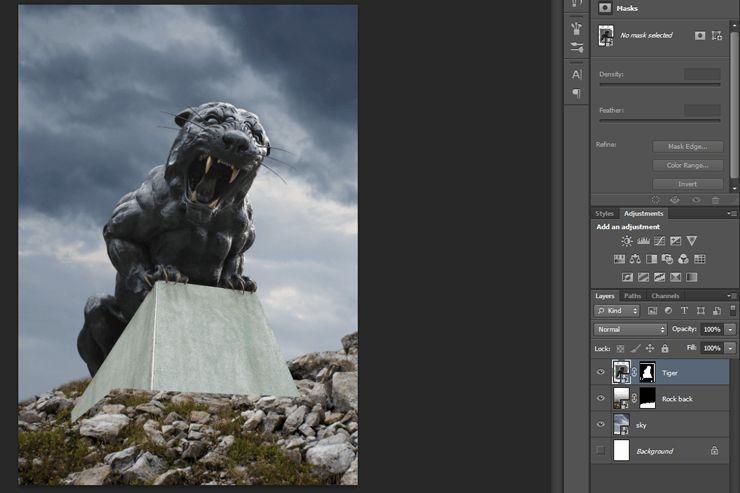Viewport: 740px width, 493px height.
Task: Add a Curves adjustment
Action: [x=659, y=241]
